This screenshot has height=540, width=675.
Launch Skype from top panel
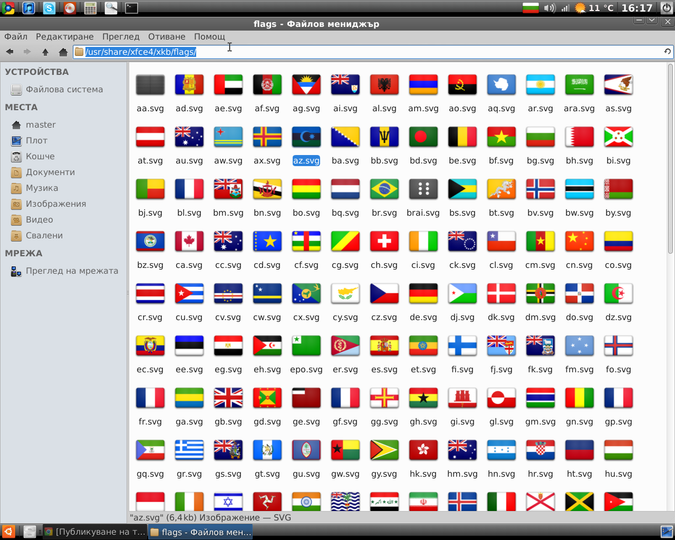coord(49,8)
